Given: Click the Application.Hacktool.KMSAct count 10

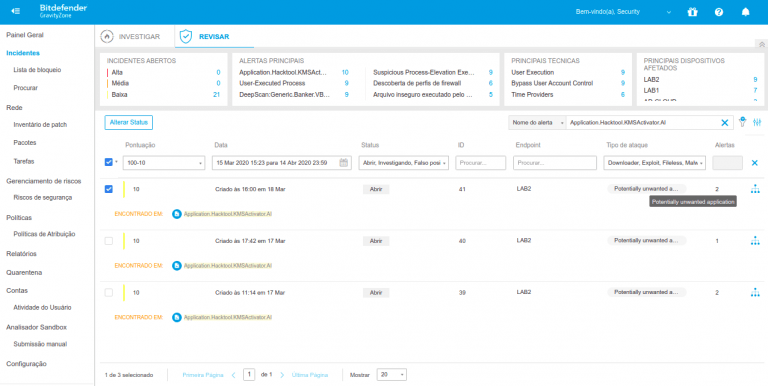Looking at the screenshot, I should tap(345, 72).
